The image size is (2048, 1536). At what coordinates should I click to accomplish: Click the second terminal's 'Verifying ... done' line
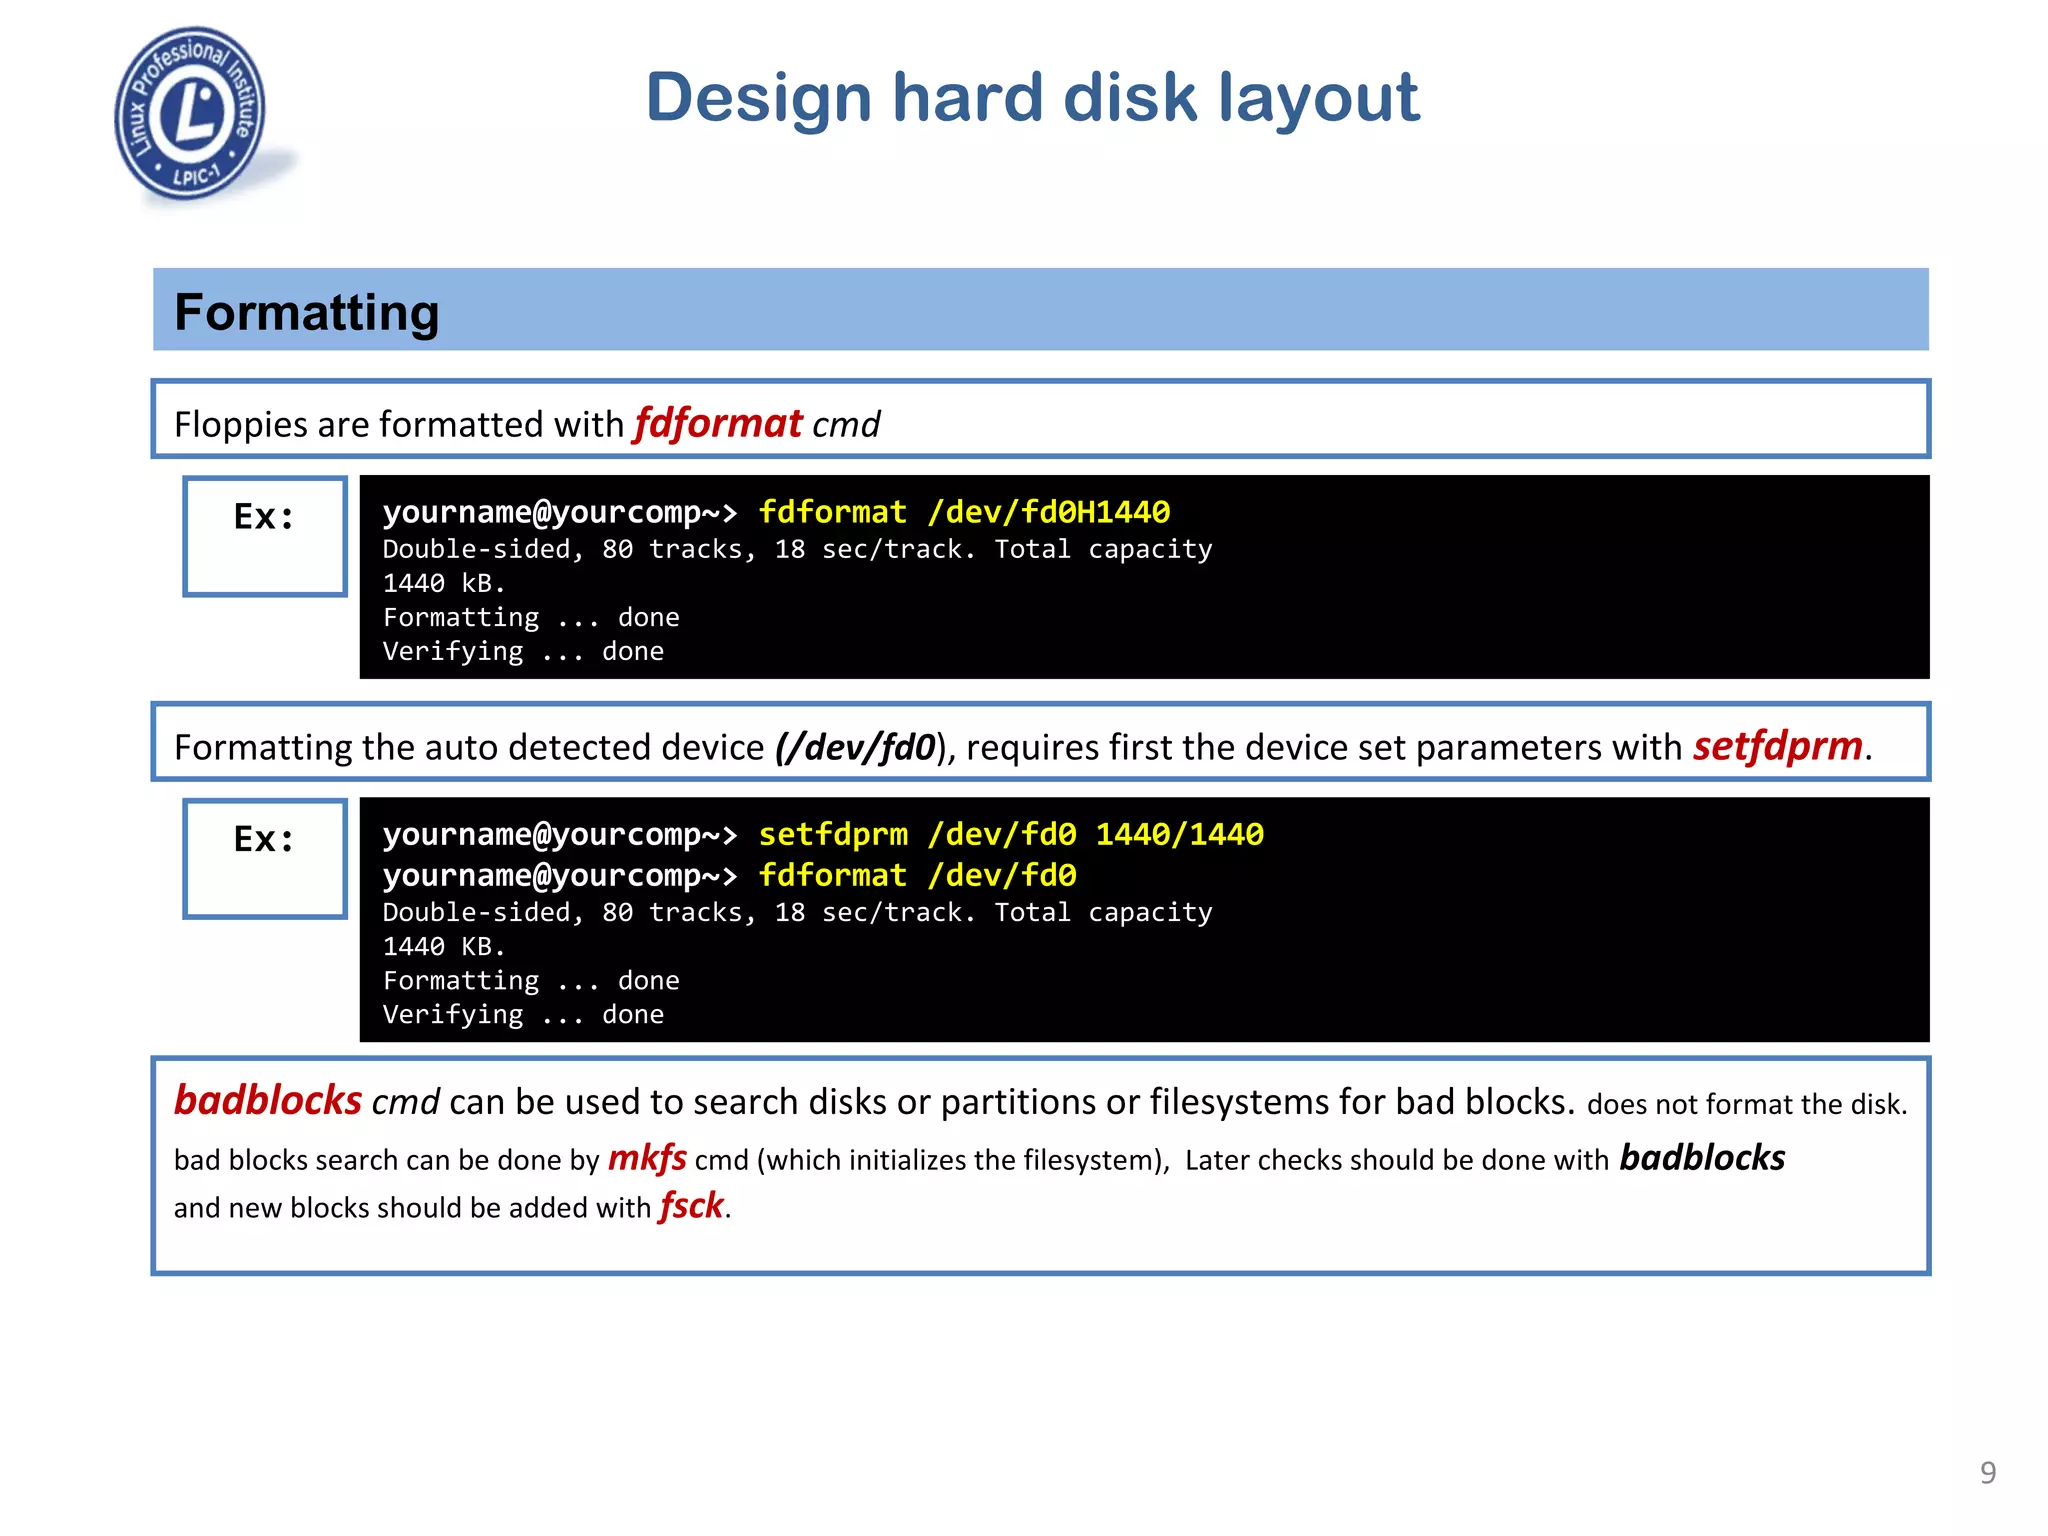(x=523, y=1015)
